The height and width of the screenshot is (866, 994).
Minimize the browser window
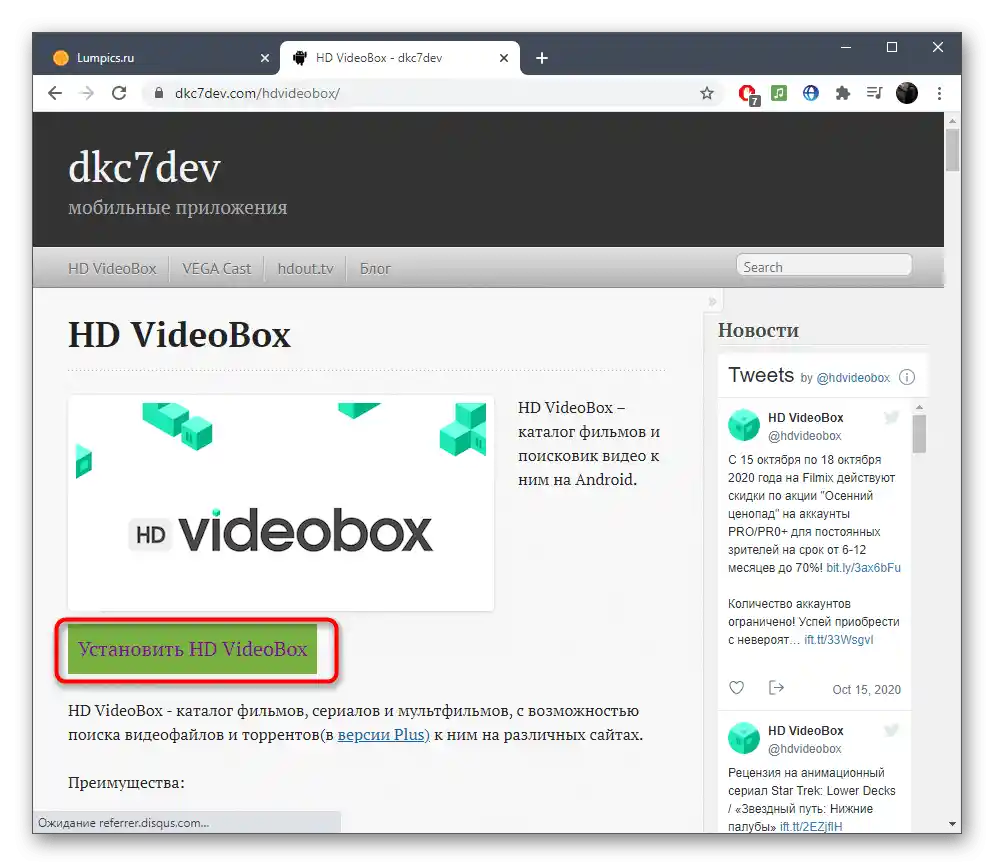846,48
